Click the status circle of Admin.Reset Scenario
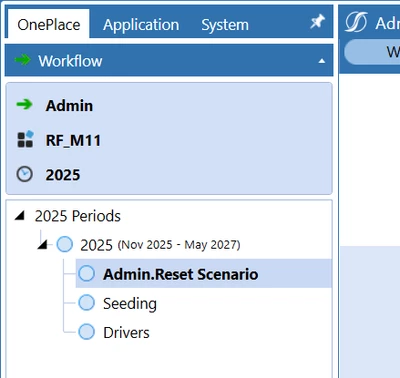Screen dimensions: 400x378 click(x=87, y=273)
